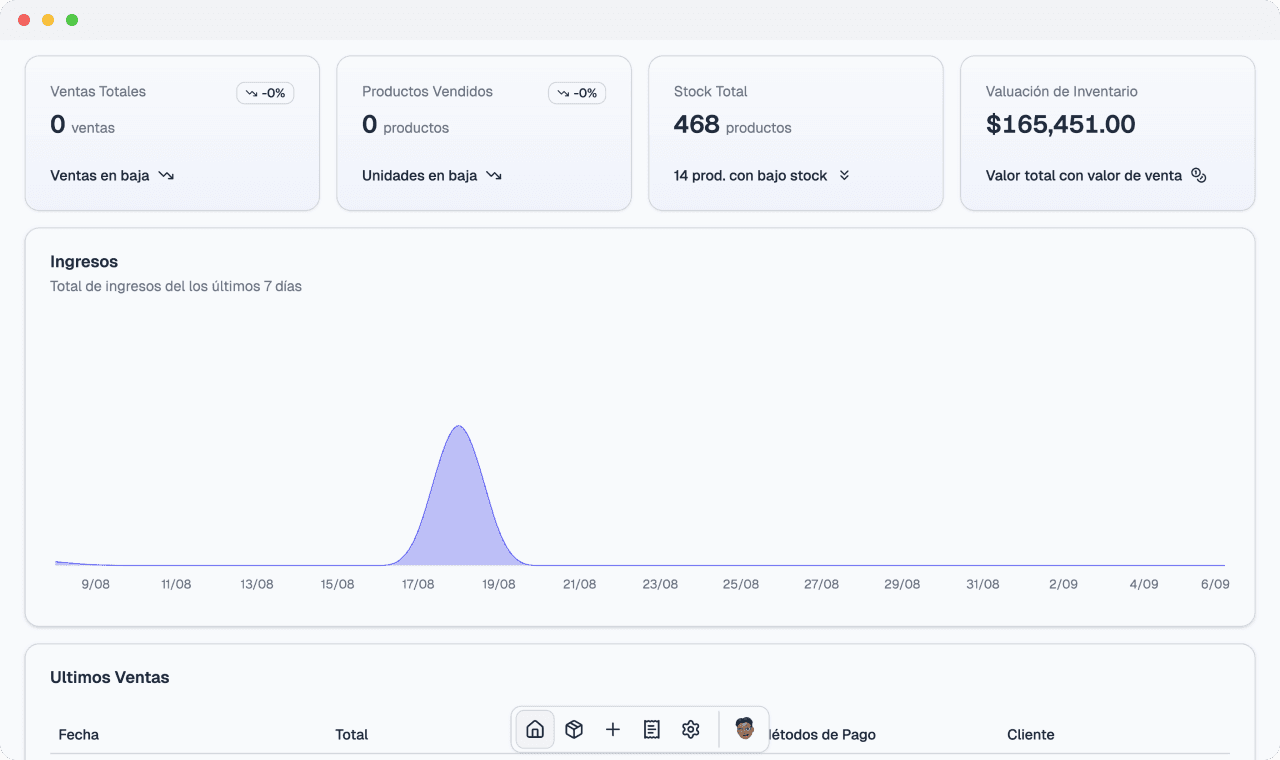Click trend-down icon beside Ventas en baja

pos(166,175)
